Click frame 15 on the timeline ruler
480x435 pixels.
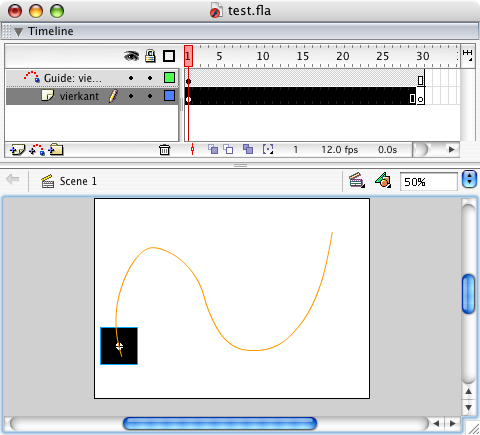point(302,56)
